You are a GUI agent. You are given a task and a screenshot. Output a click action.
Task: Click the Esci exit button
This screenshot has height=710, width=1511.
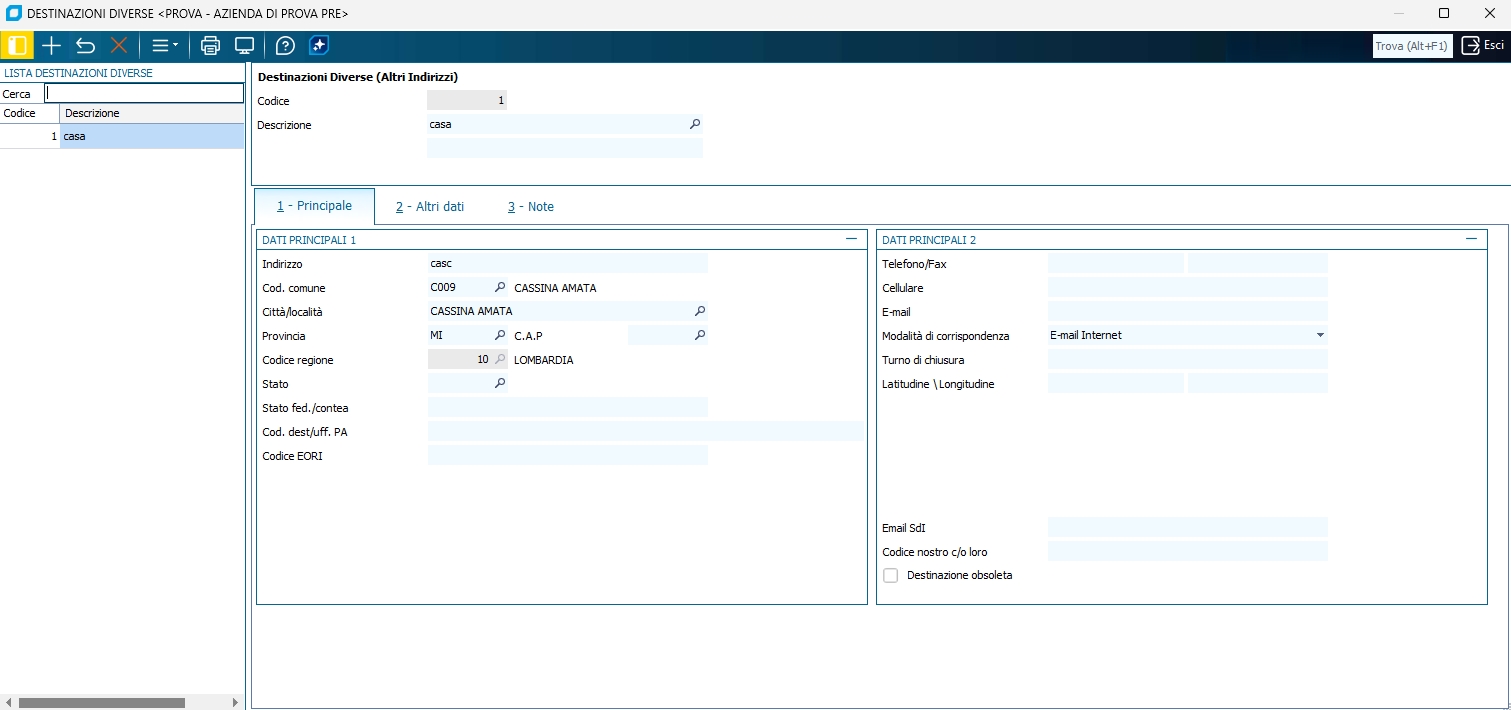[1483, 45]
